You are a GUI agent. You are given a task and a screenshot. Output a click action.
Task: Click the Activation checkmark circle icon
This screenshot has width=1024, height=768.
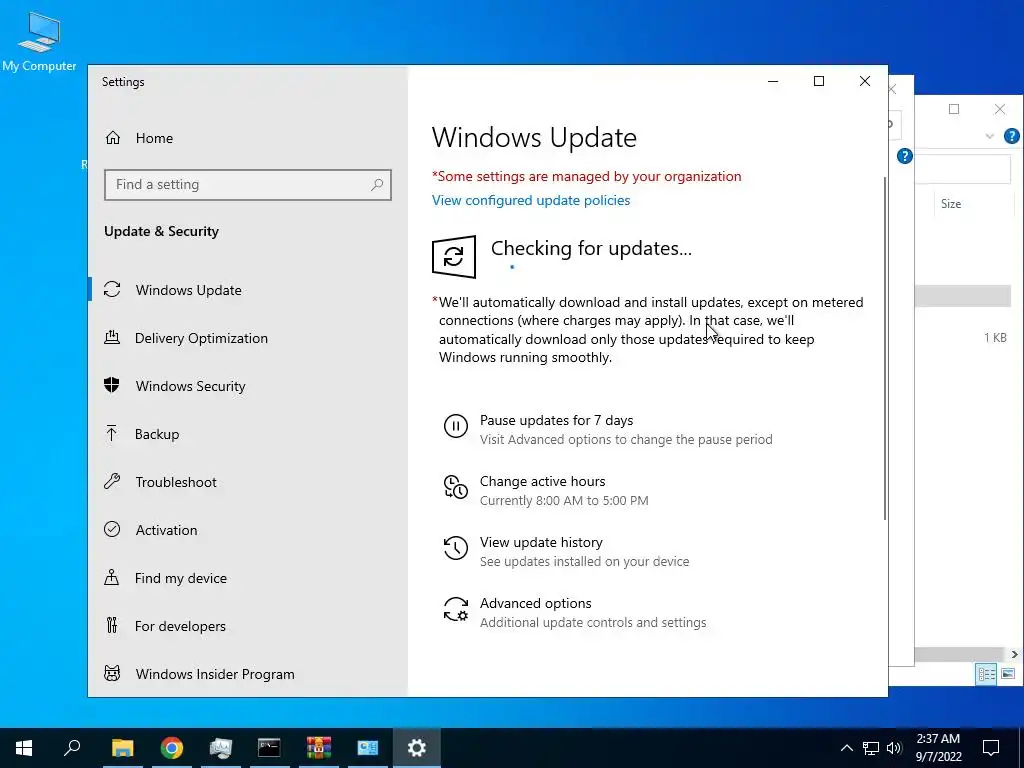coord(112,529)
